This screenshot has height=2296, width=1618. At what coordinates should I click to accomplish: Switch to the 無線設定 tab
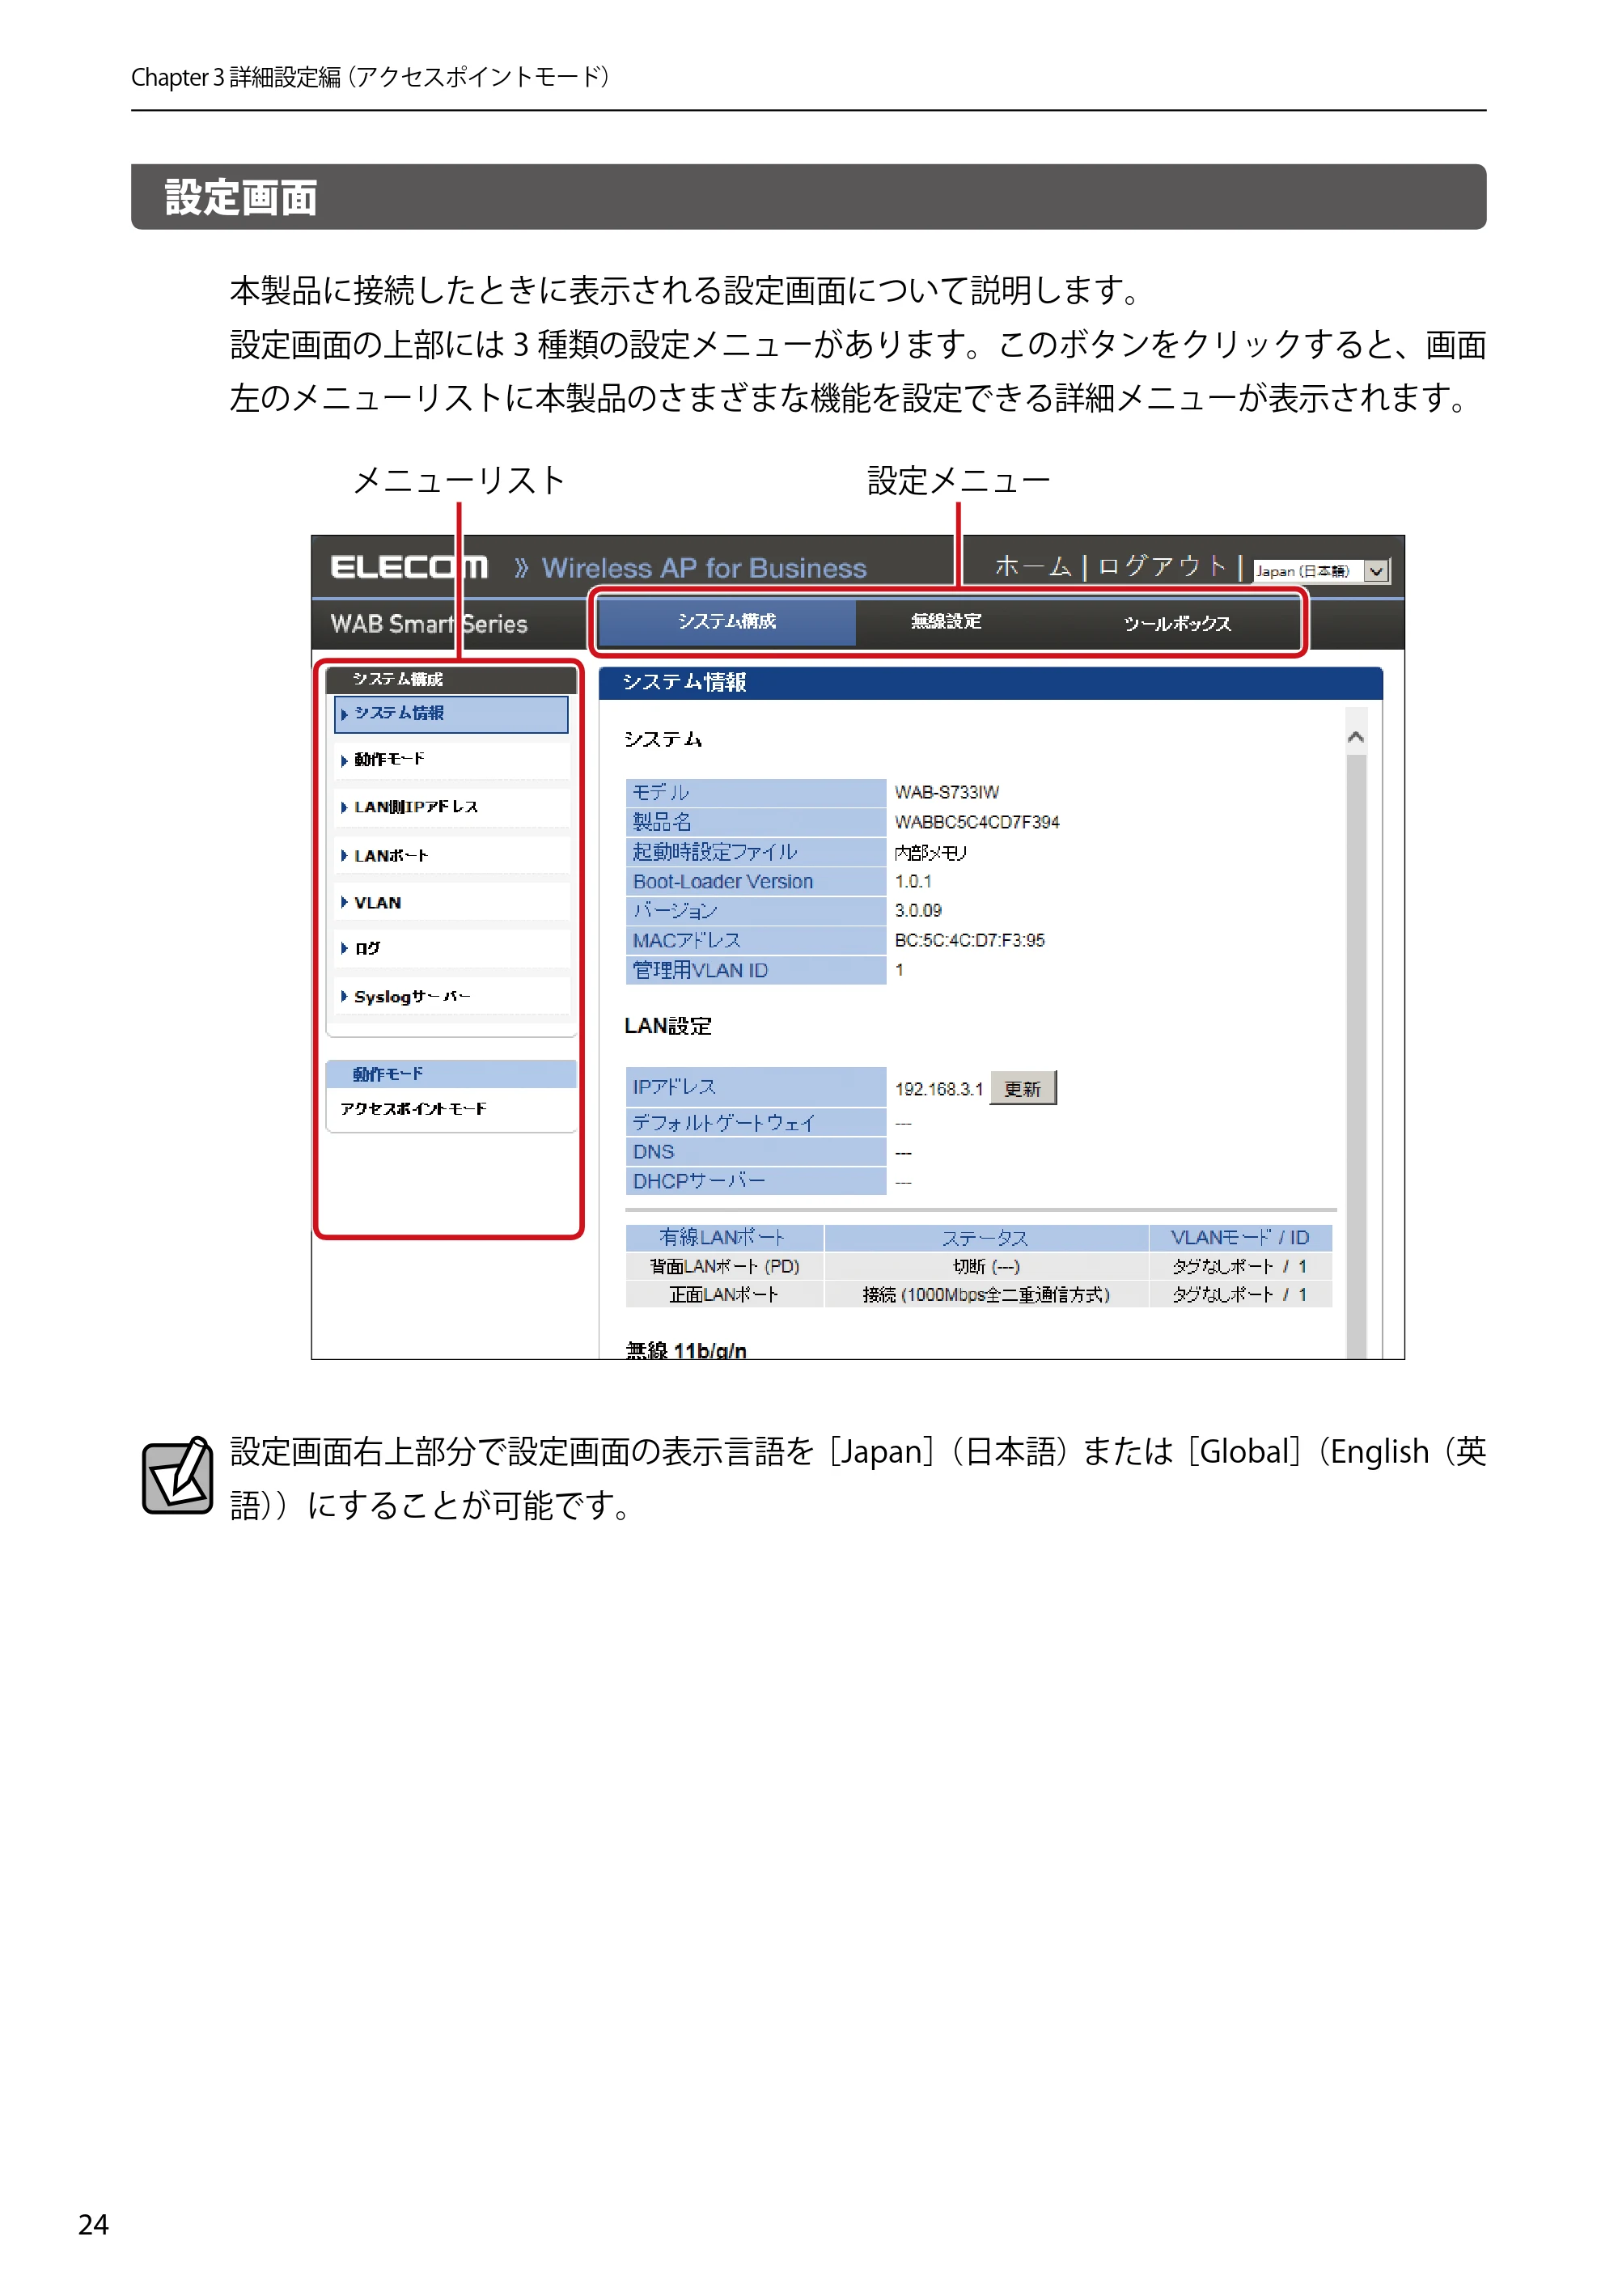pyautogui.click(x=945, y=622)
